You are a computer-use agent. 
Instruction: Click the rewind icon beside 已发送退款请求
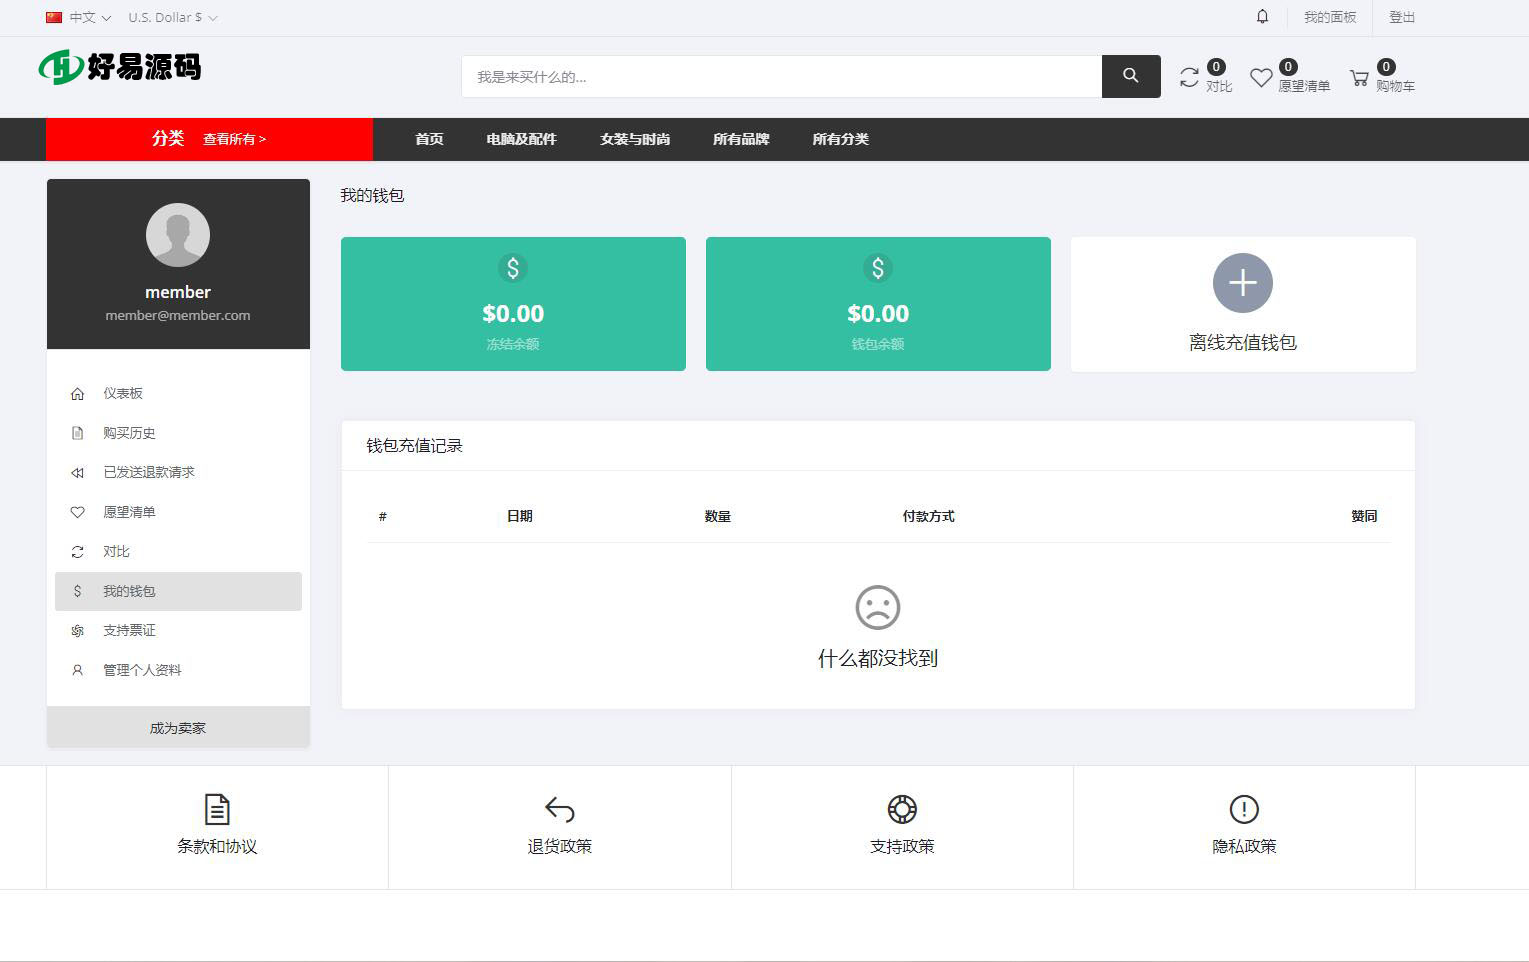77,473
